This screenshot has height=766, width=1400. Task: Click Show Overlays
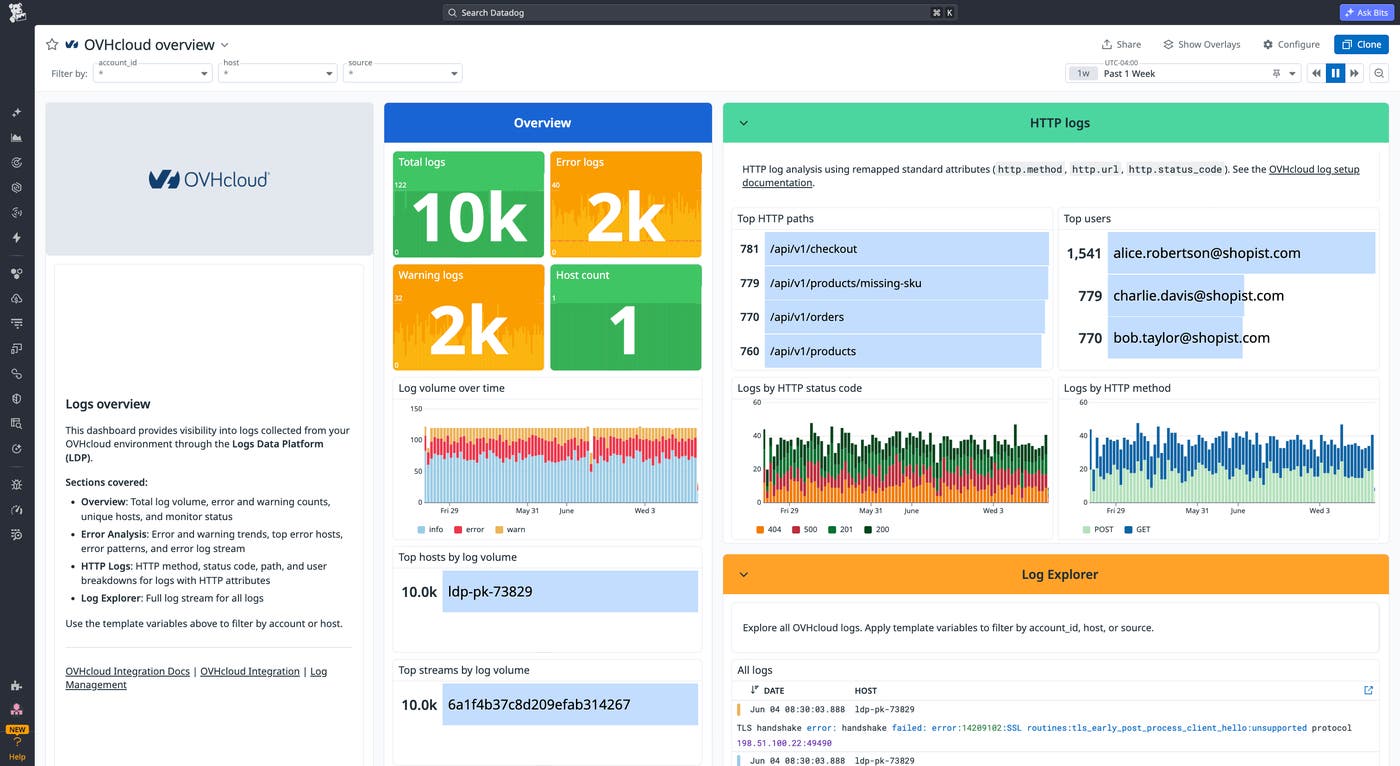[x=1201, y=44]
